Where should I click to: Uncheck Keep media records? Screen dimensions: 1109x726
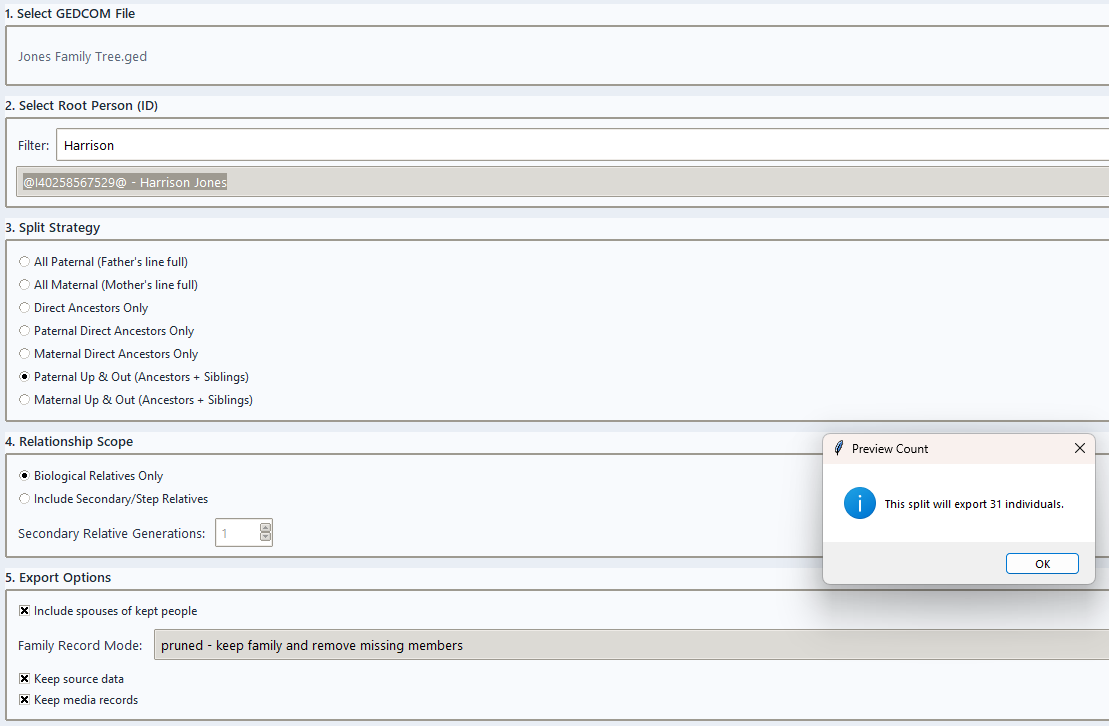25,700
